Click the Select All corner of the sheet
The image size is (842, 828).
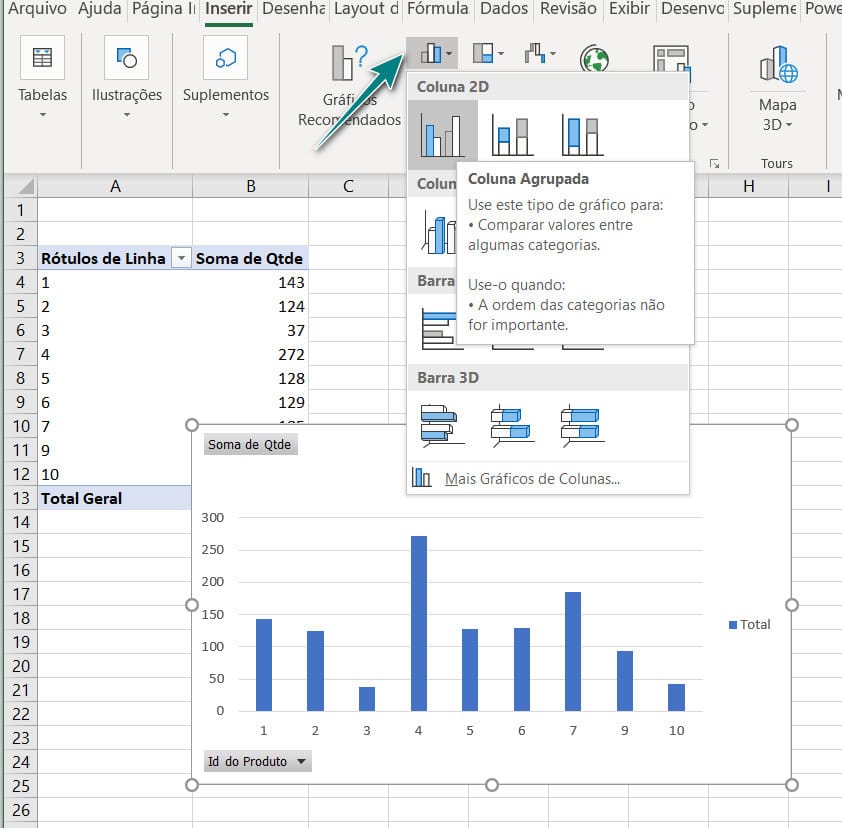click(x=21, y=186)
